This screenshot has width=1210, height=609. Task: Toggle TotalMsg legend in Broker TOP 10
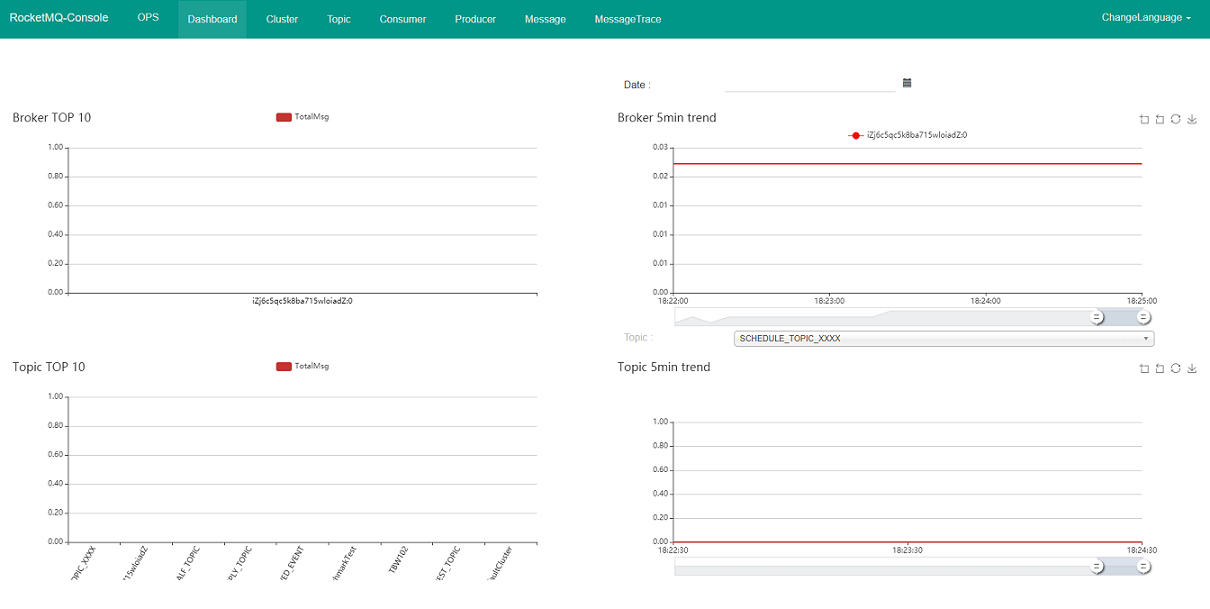(302, 117)
